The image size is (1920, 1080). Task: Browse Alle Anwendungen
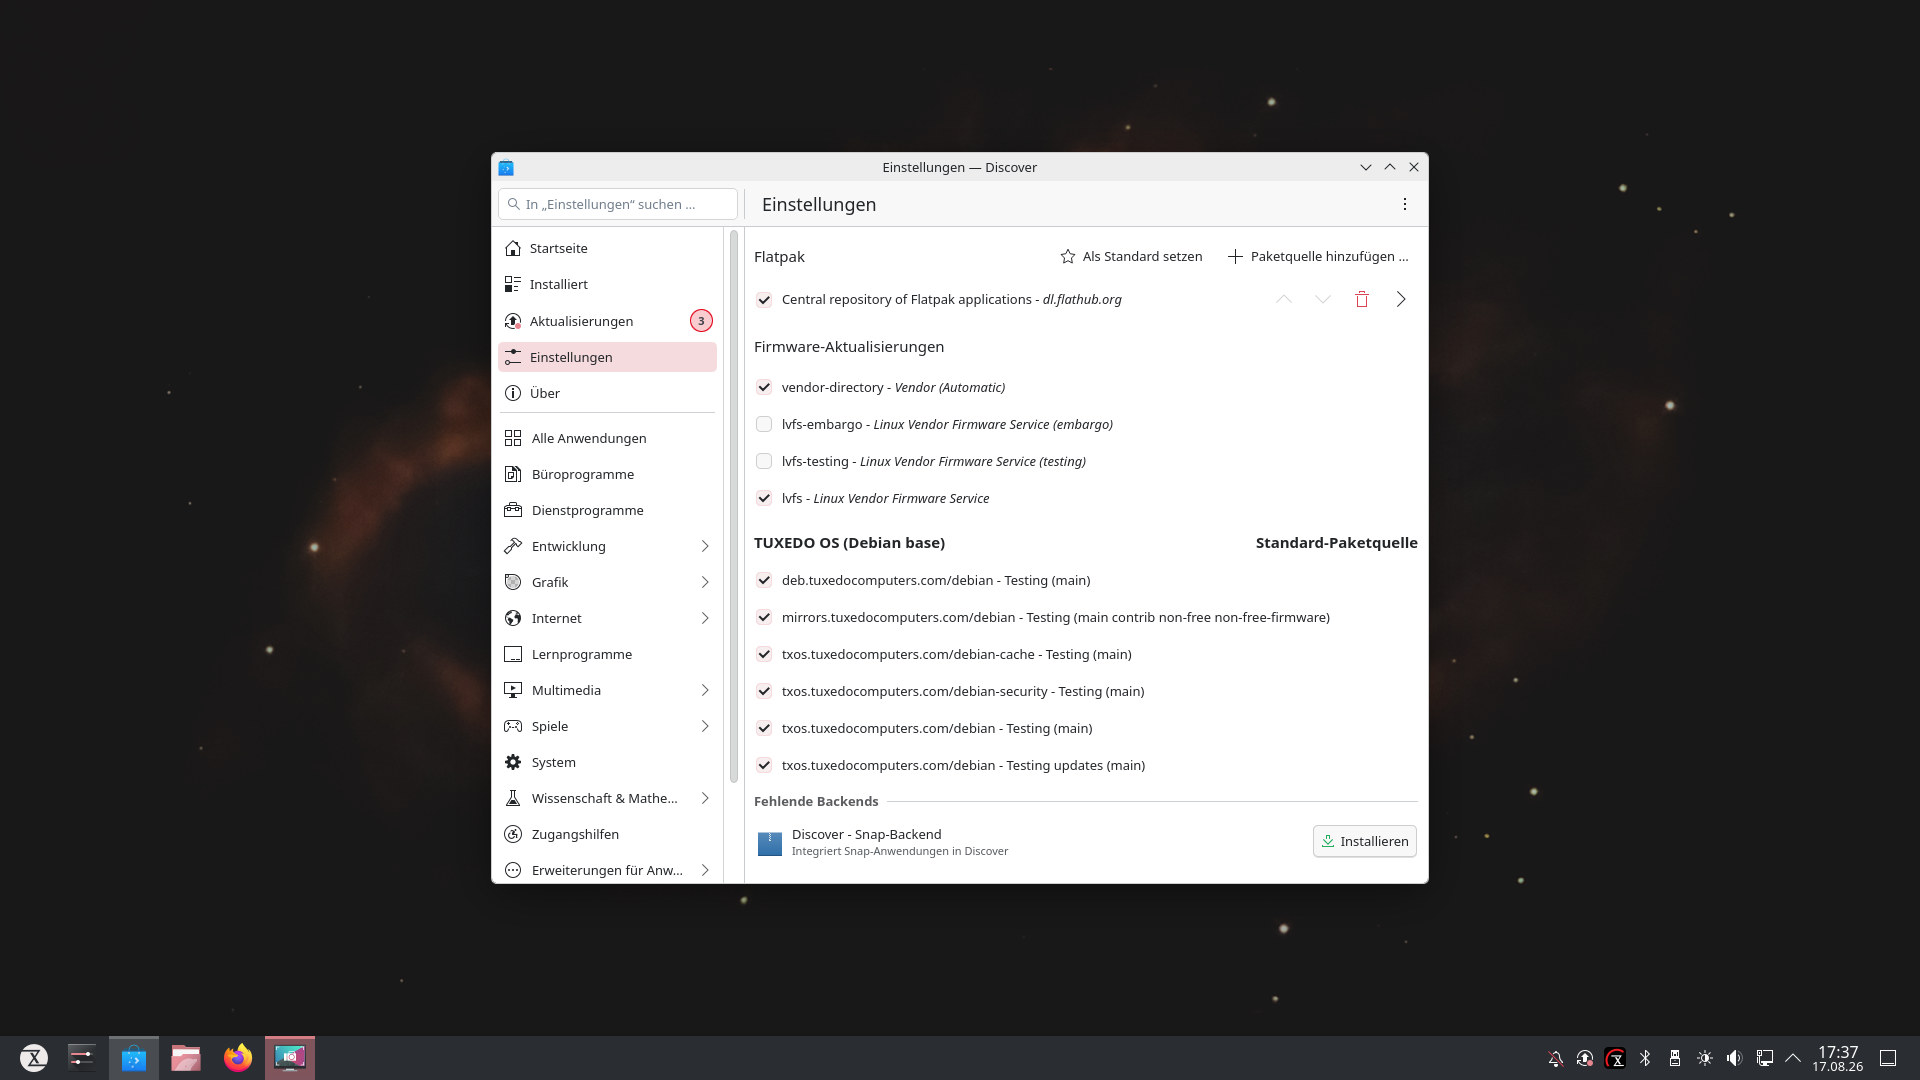pos(607,438)
